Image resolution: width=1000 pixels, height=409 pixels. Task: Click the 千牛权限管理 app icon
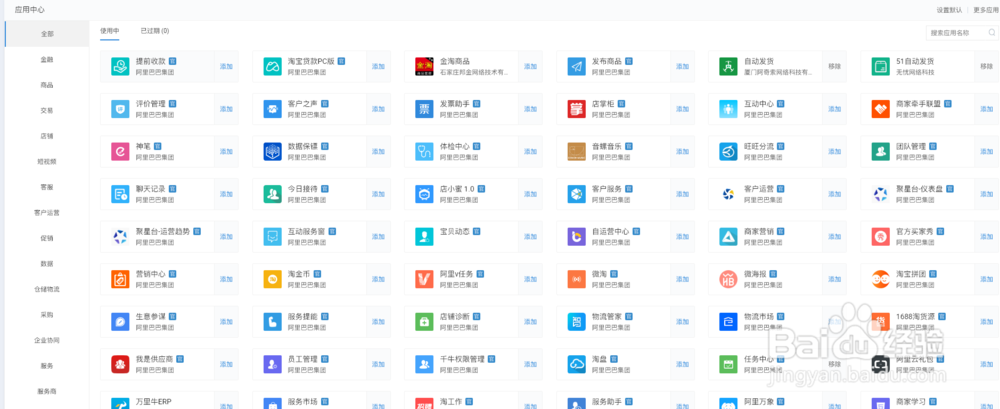coord(424,364)
